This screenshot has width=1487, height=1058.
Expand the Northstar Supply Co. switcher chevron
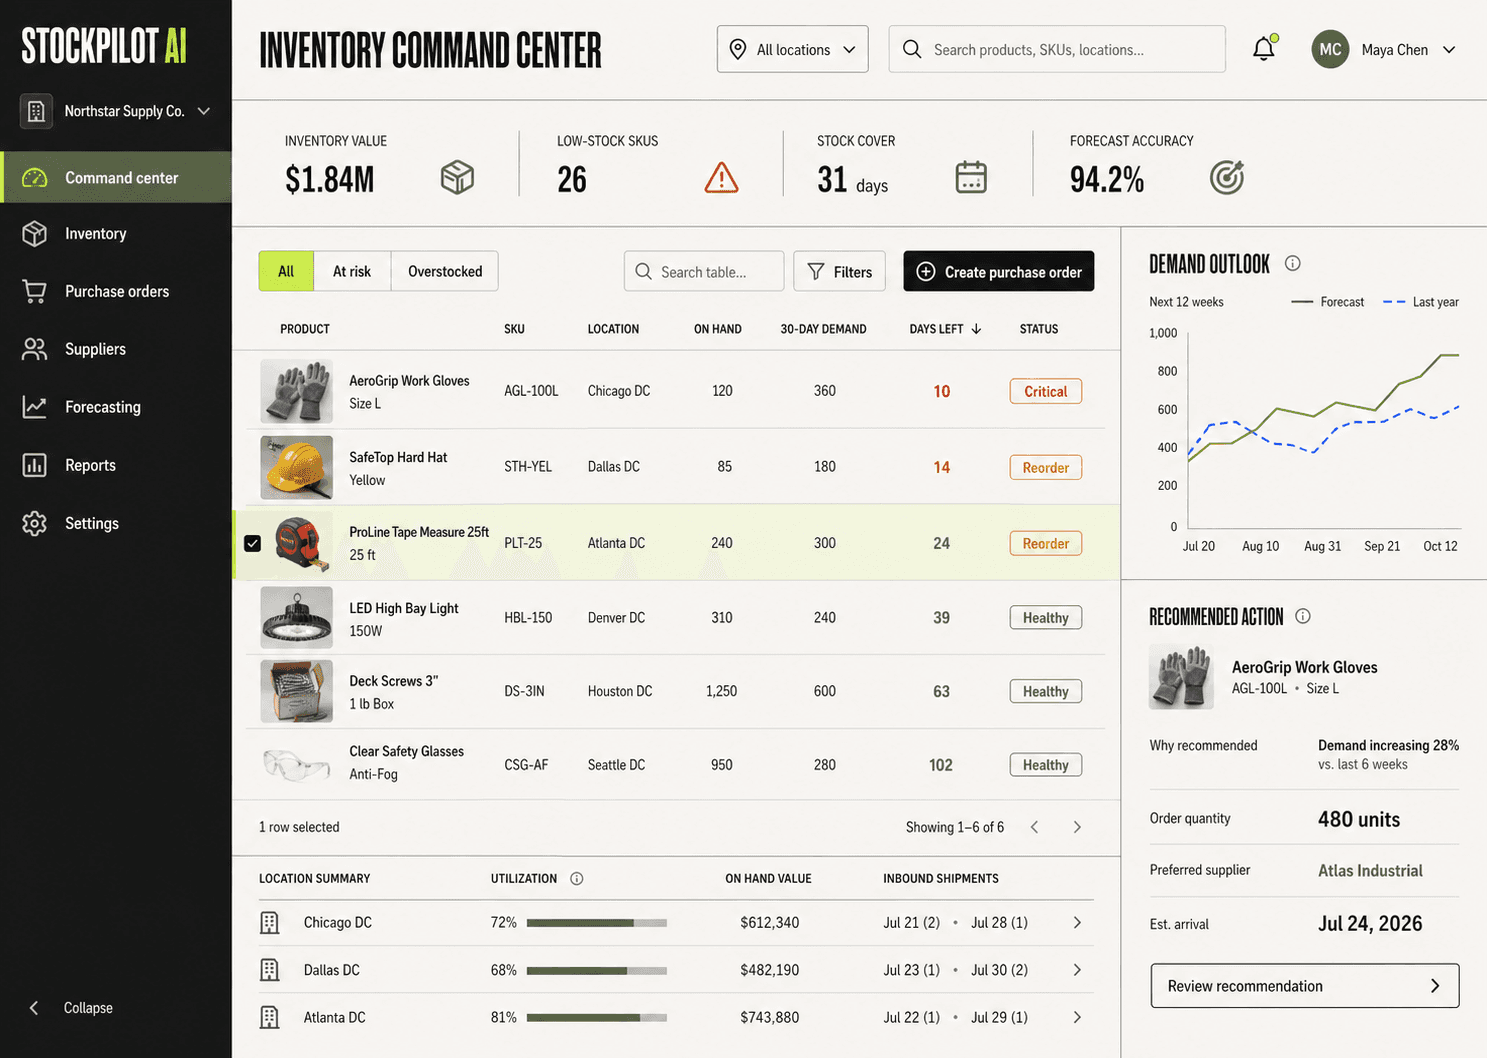tap(204, 111)
